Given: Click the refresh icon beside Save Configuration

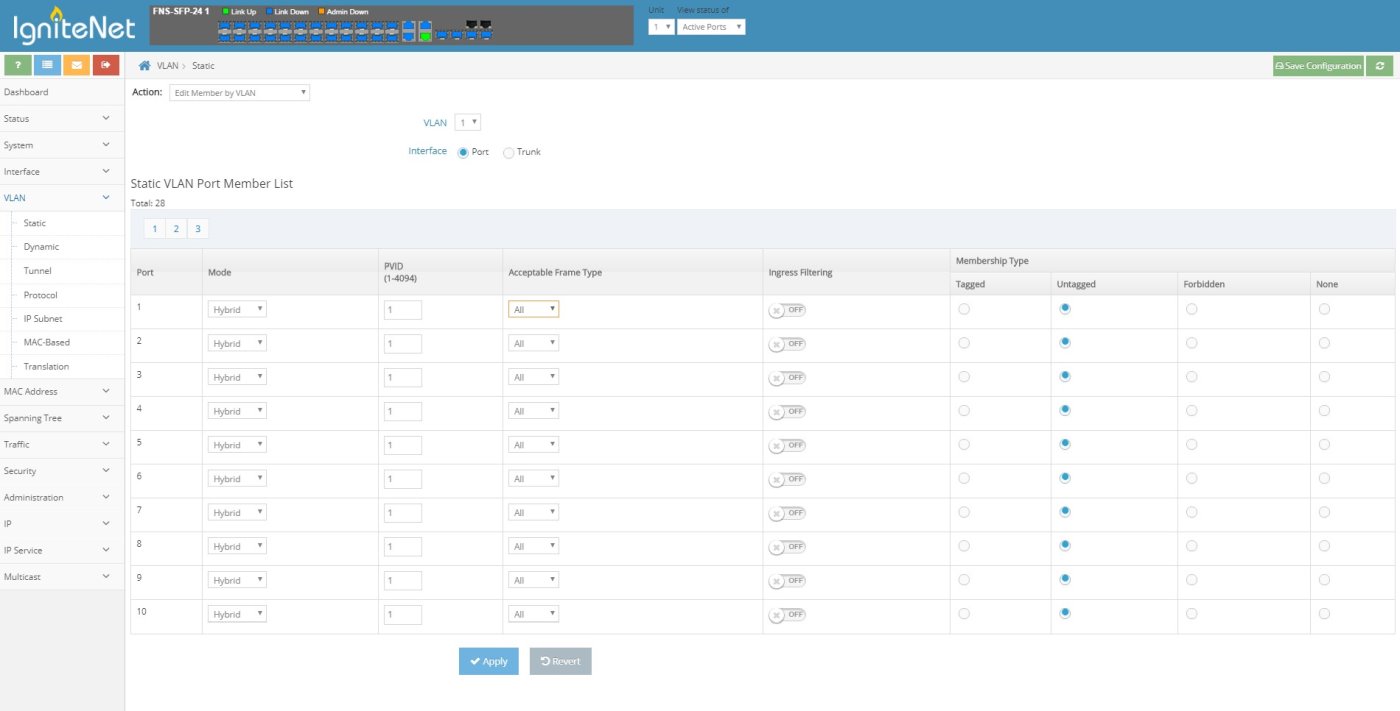Looking at the screenshot, I should (1381, 66).
